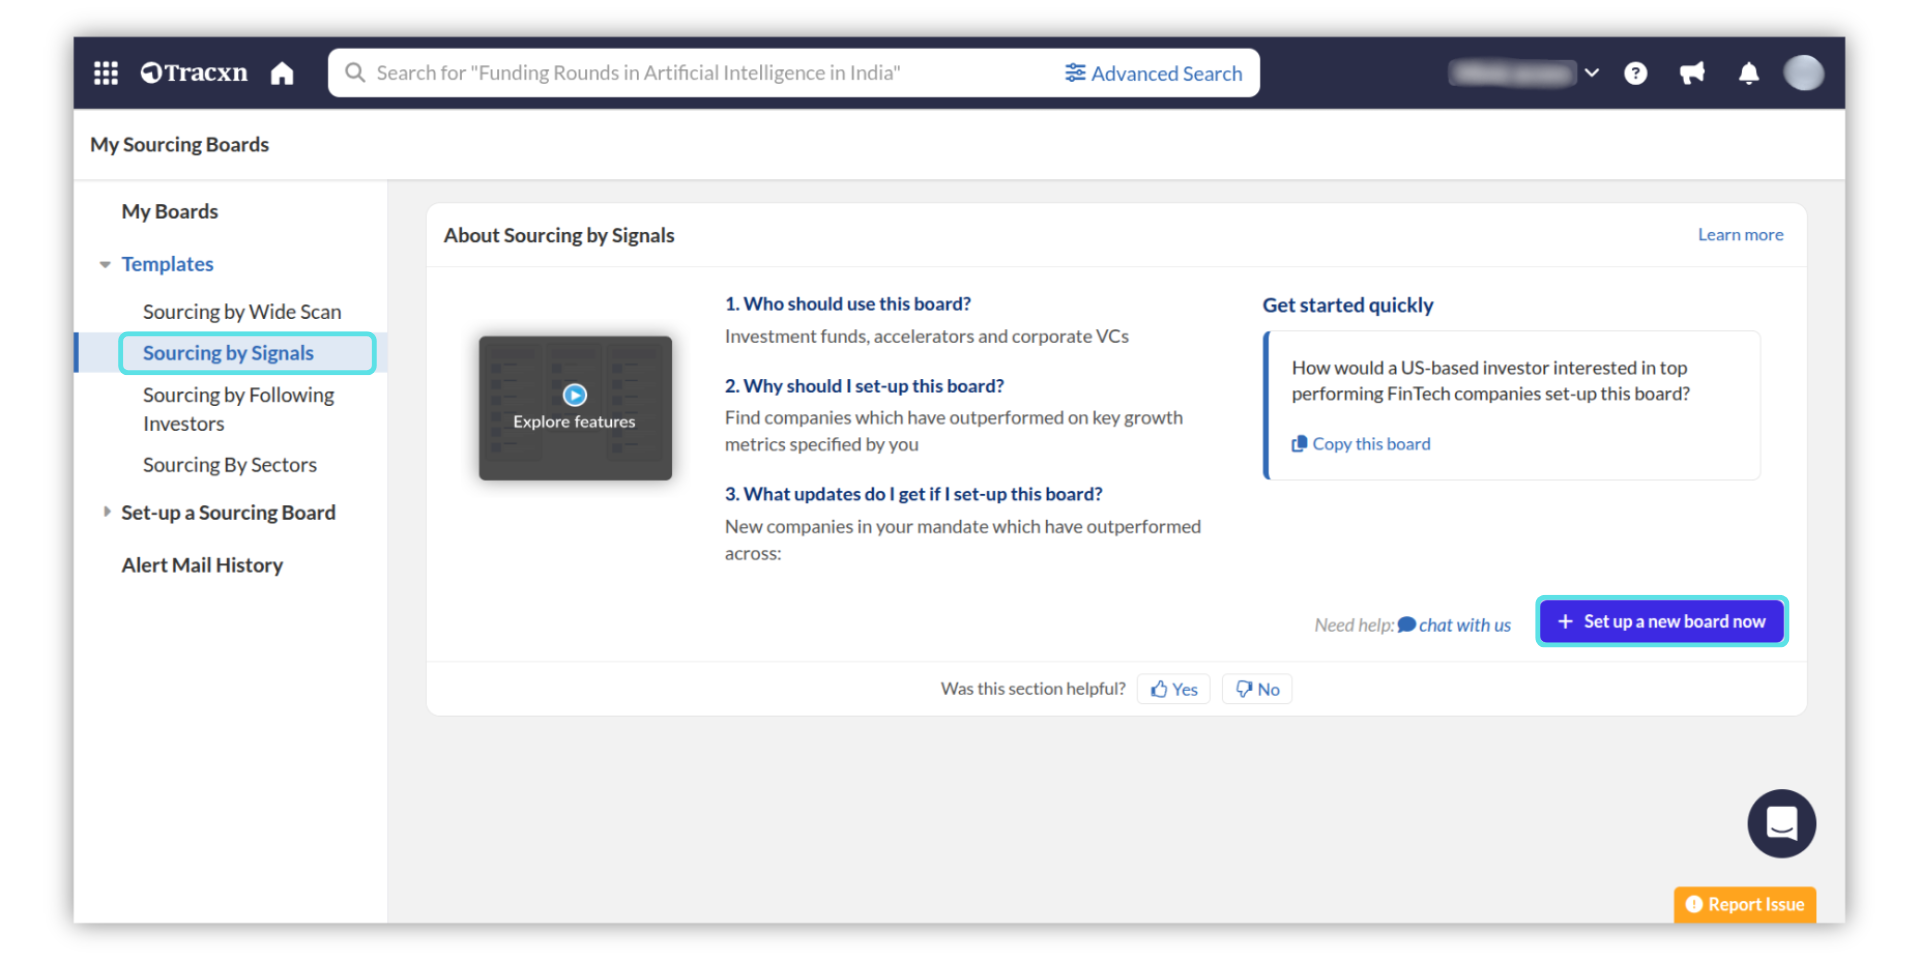Expand Set-up a Sourcing Board section

click(x=107, y=512)
